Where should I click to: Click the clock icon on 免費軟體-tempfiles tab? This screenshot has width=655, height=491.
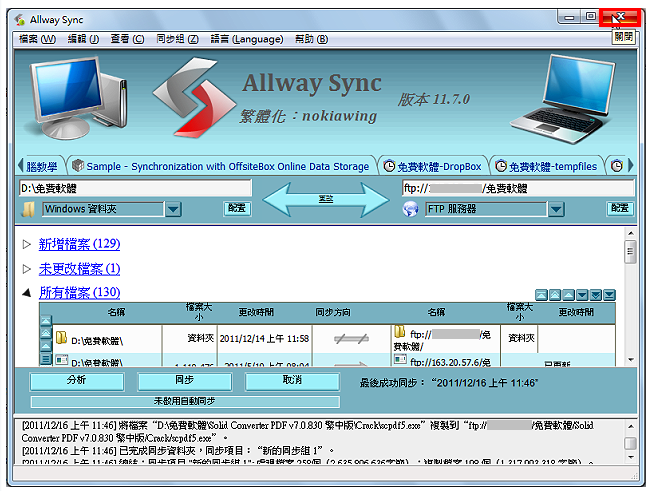click(500, 166)
